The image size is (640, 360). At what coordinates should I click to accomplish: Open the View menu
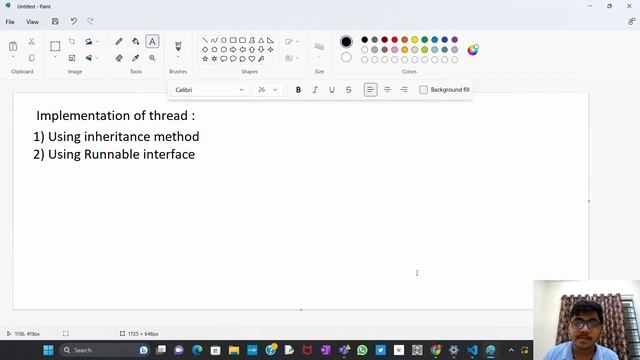[x=32, y=22]
